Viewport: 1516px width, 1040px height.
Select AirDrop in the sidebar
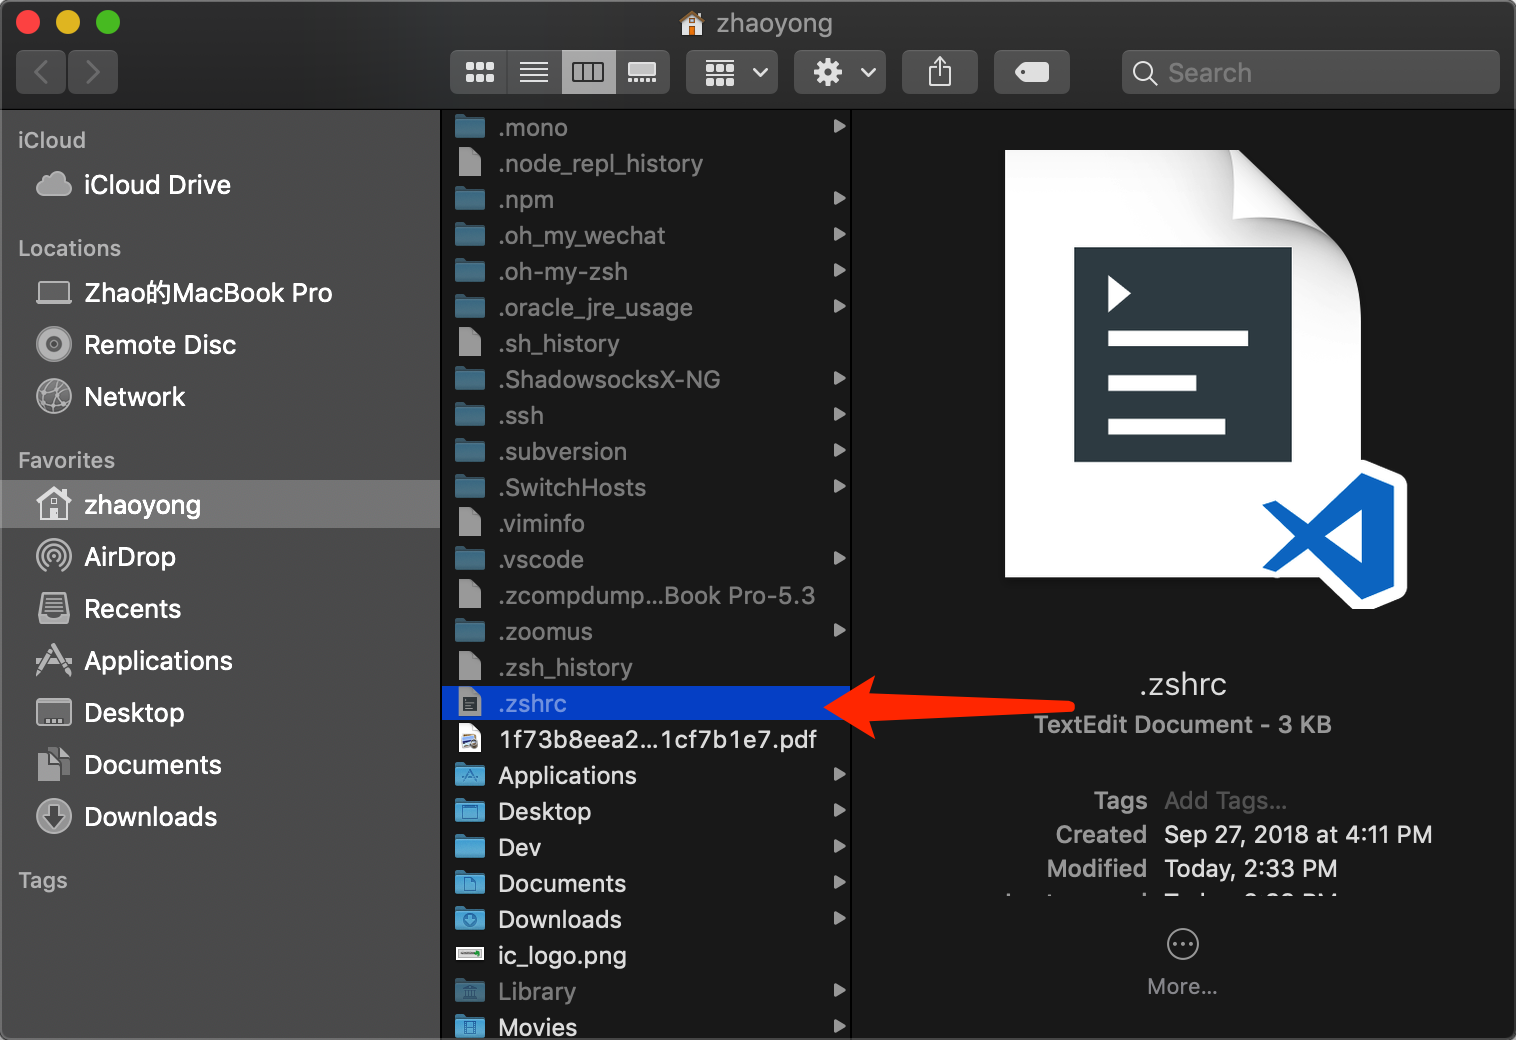(130, 556)
